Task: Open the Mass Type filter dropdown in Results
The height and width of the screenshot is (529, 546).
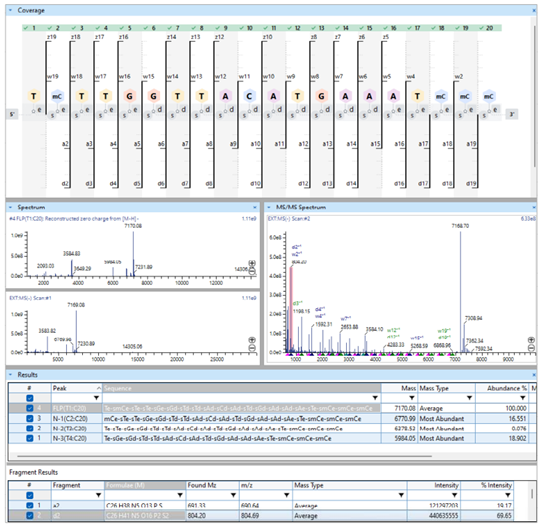Action: (469, 398)
